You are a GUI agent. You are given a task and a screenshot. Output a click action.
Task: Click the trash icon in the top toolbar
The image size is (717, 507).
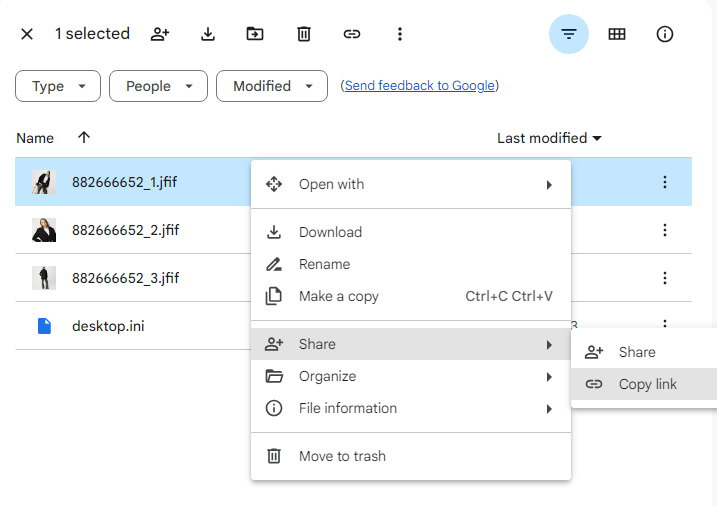[x=304, y=34]
